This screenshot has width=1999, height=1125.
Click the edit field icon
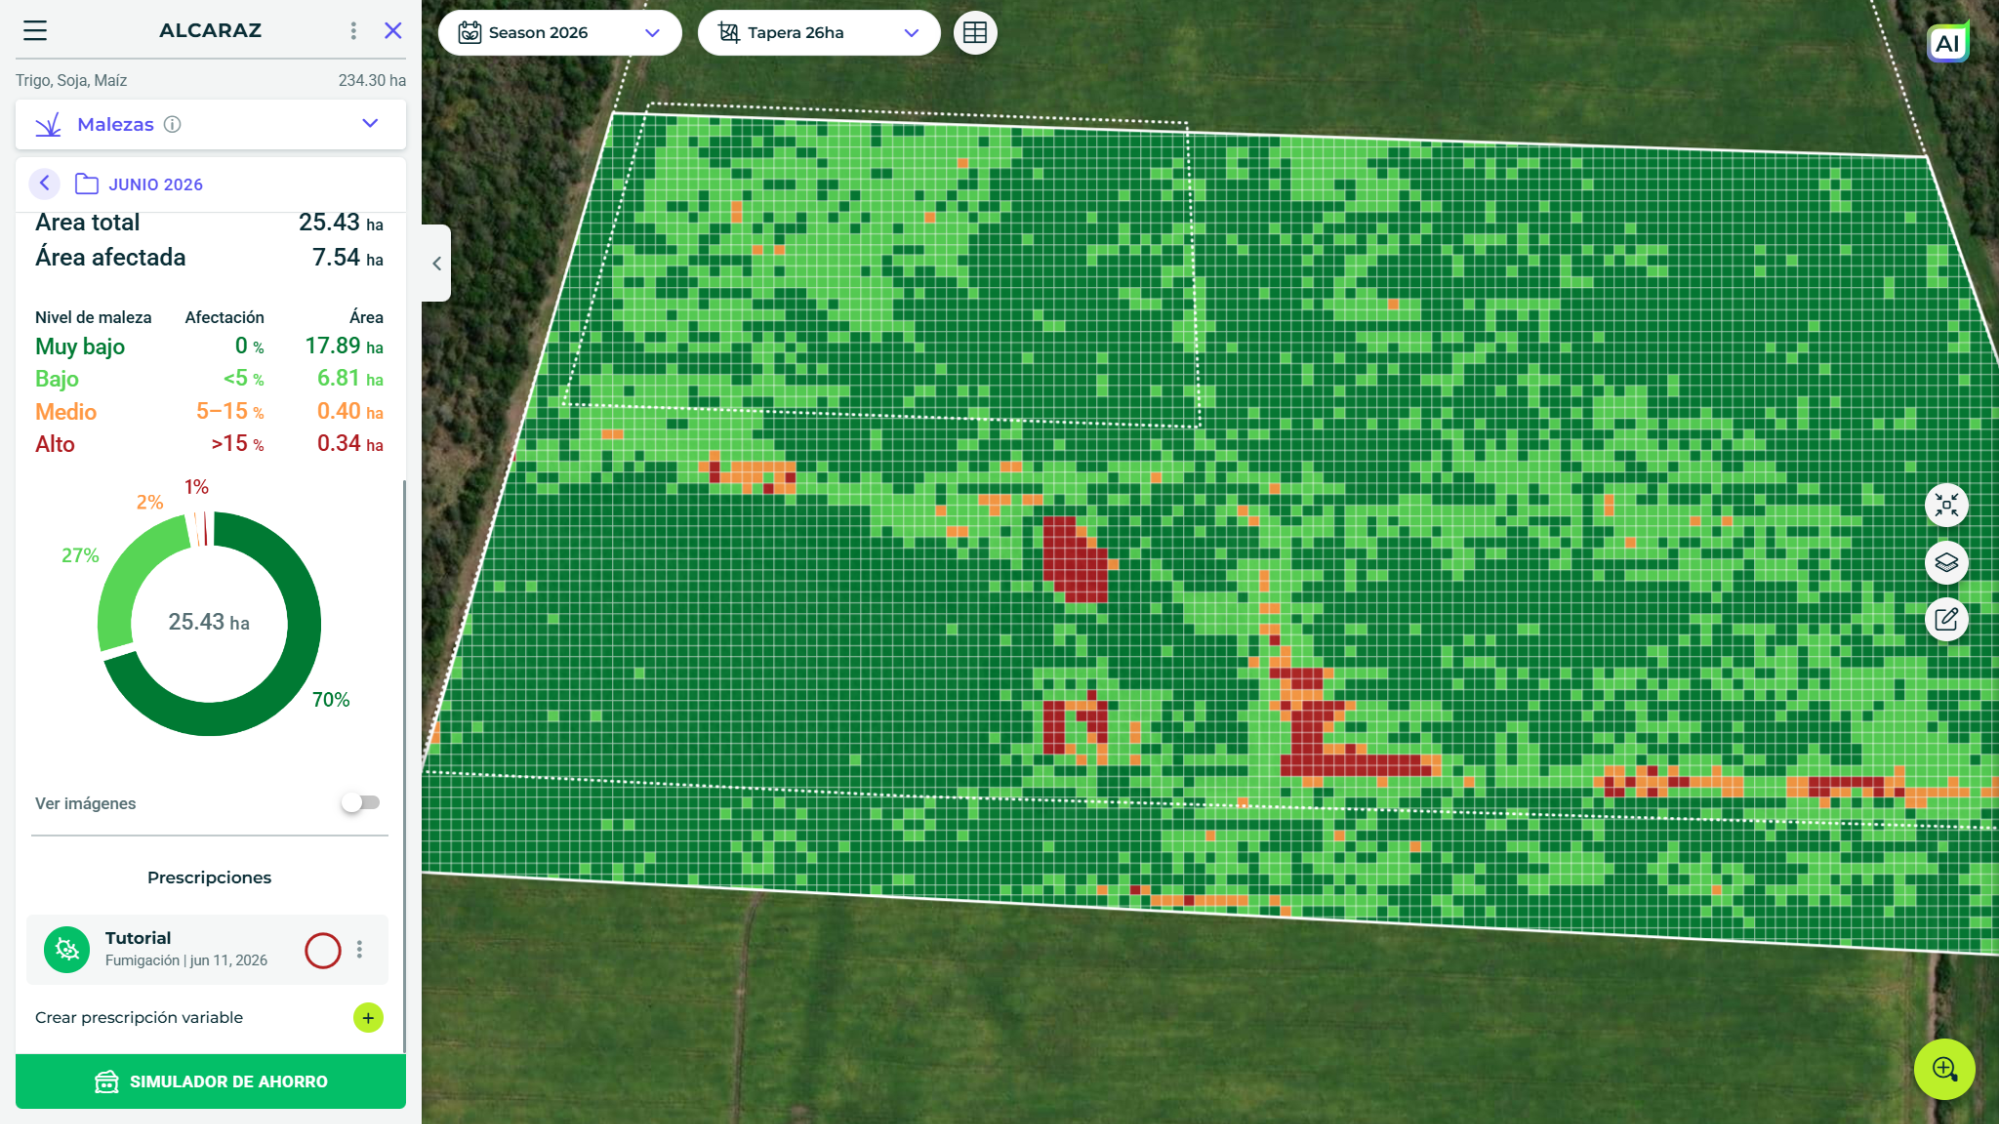pyautogui.click(x=1946, y=619)
